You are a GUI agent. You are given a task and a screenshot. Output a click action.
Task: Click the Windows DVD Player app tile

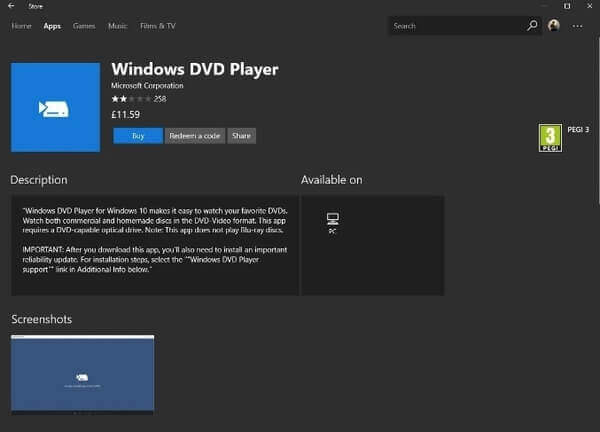pos(55,108)
